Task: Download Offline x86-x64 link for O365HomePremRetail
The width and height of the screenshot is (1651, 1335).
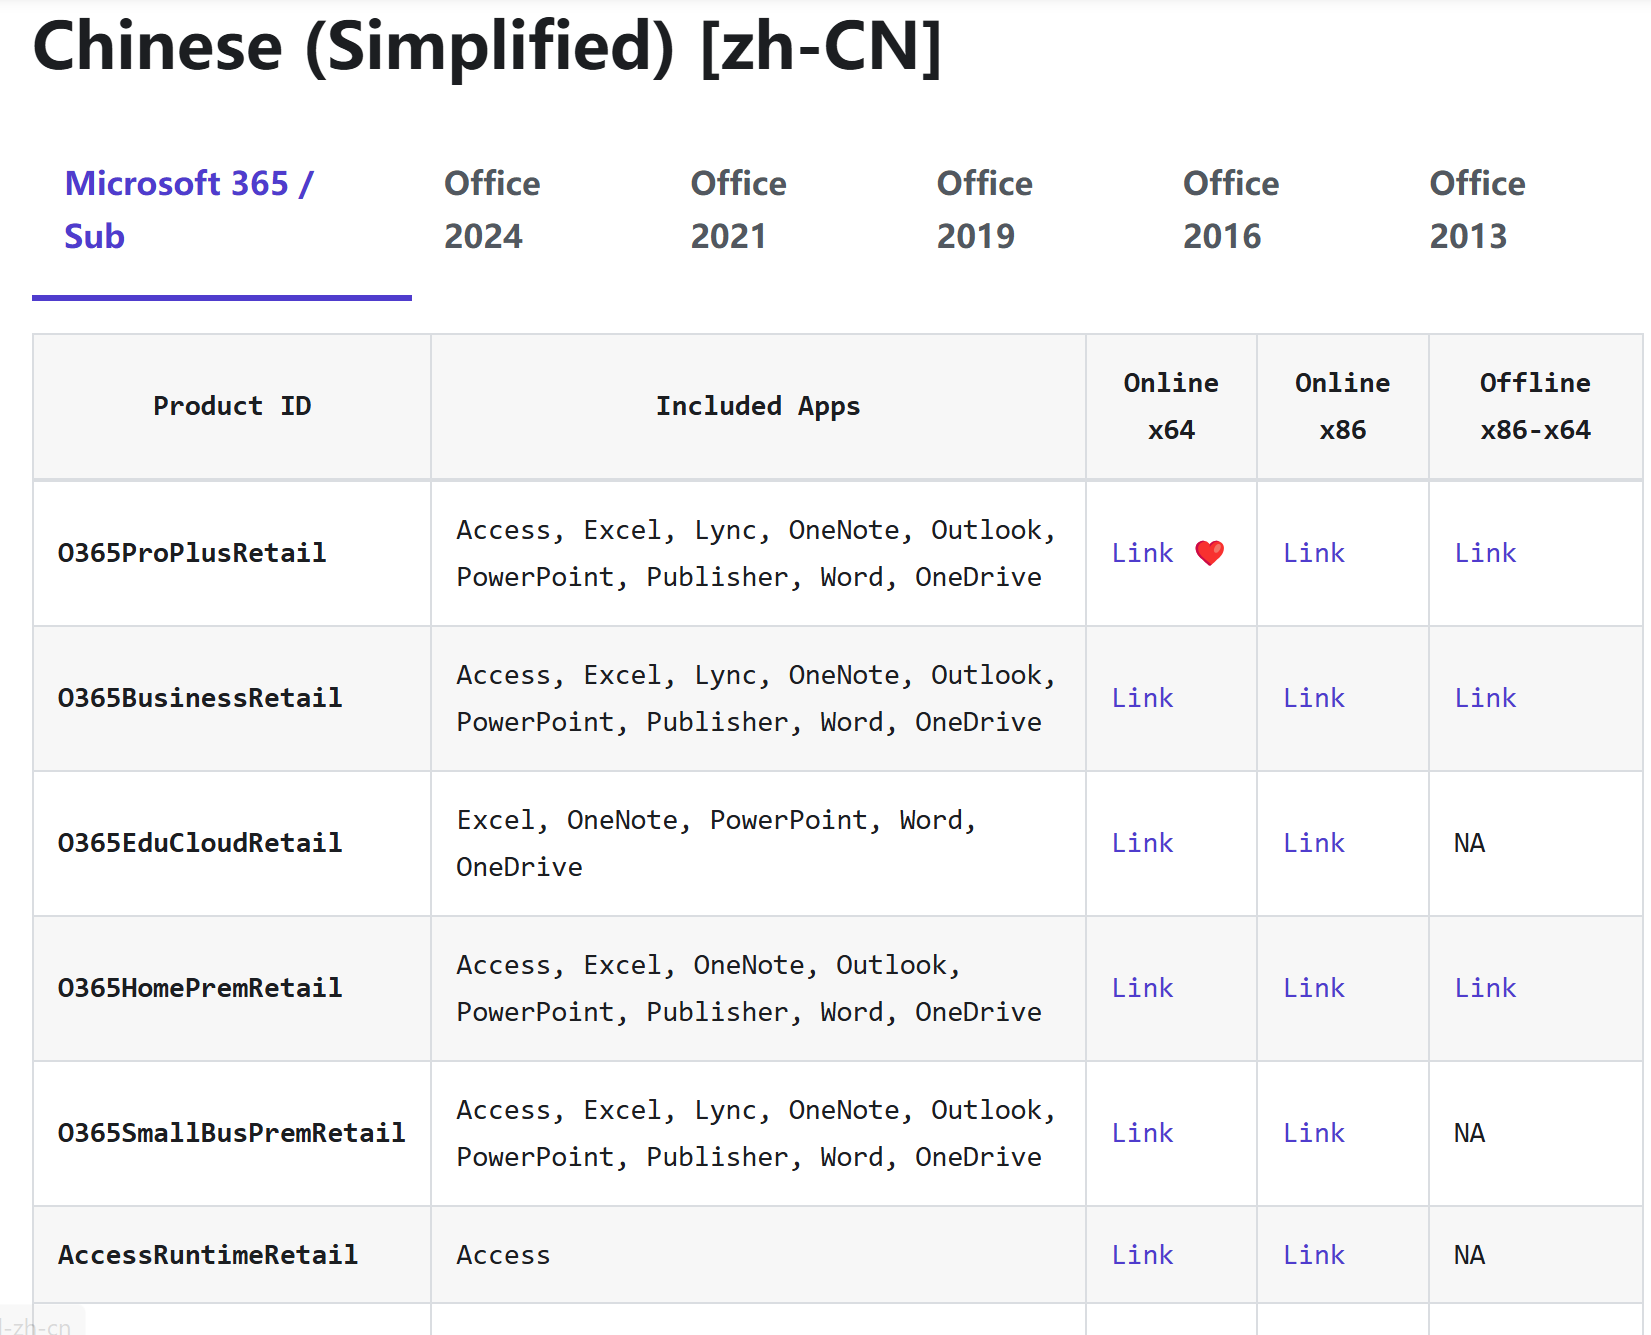Action: point(1485,988)
